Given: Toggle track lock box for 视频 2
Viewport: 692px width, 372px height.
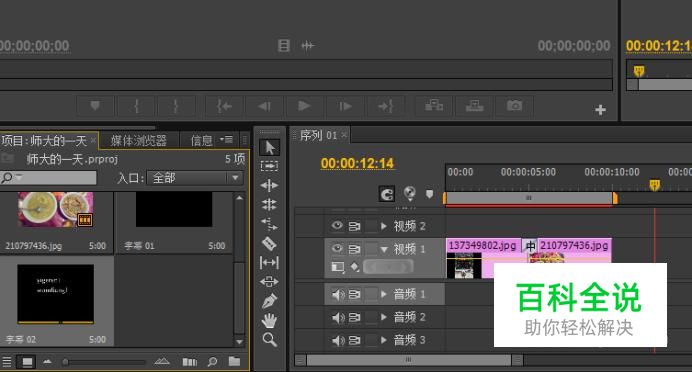Looking at the screenshot, I should point(372,226).
